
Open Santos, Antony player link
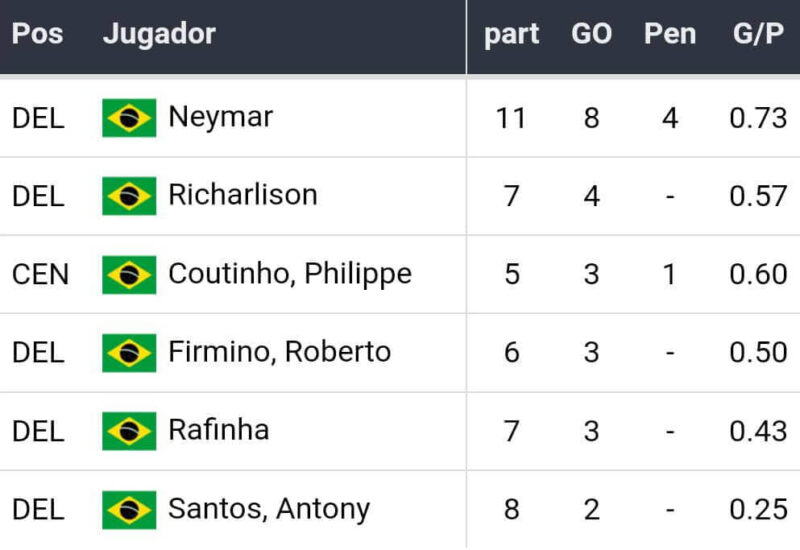[269, 509]
